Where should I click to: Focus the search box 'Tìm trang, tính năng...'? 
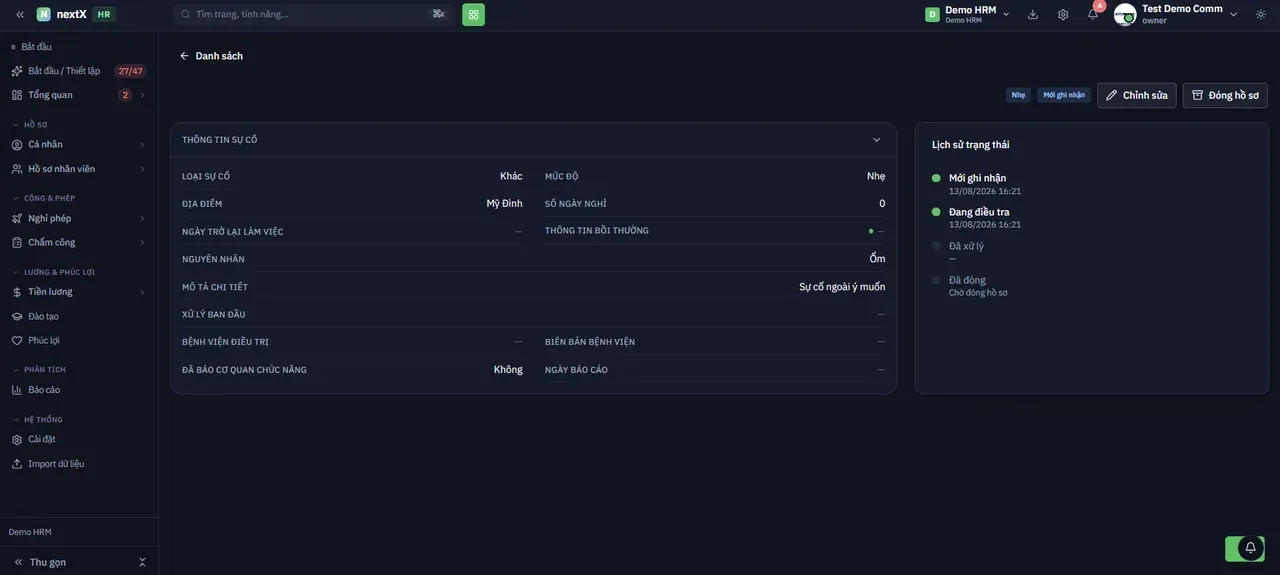[x=312, y=14]
